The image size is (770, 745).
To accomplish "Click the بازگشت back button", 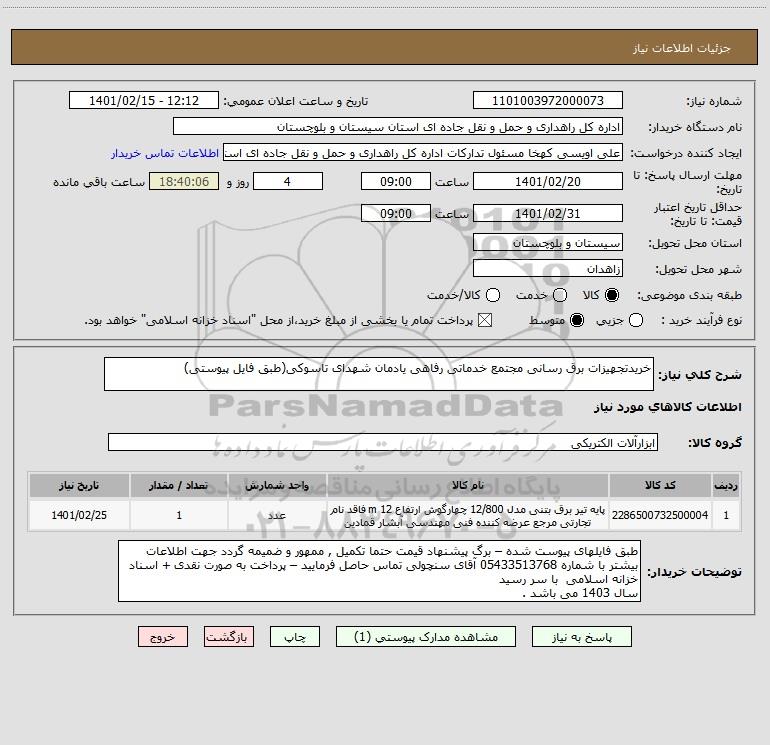I will coord(229,637).
